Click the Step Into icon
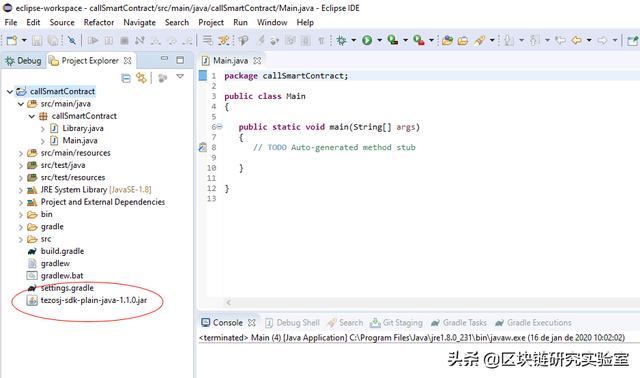Viewport: 640px width, 378px height. (156, 40)
